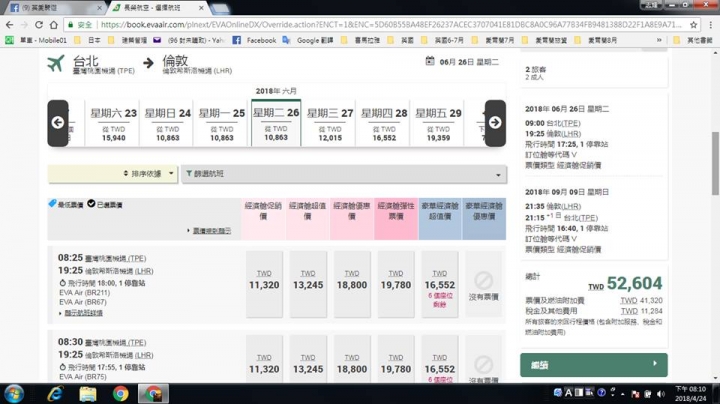Click the green continue button
The image size is (720, 404).
(594, 365)
